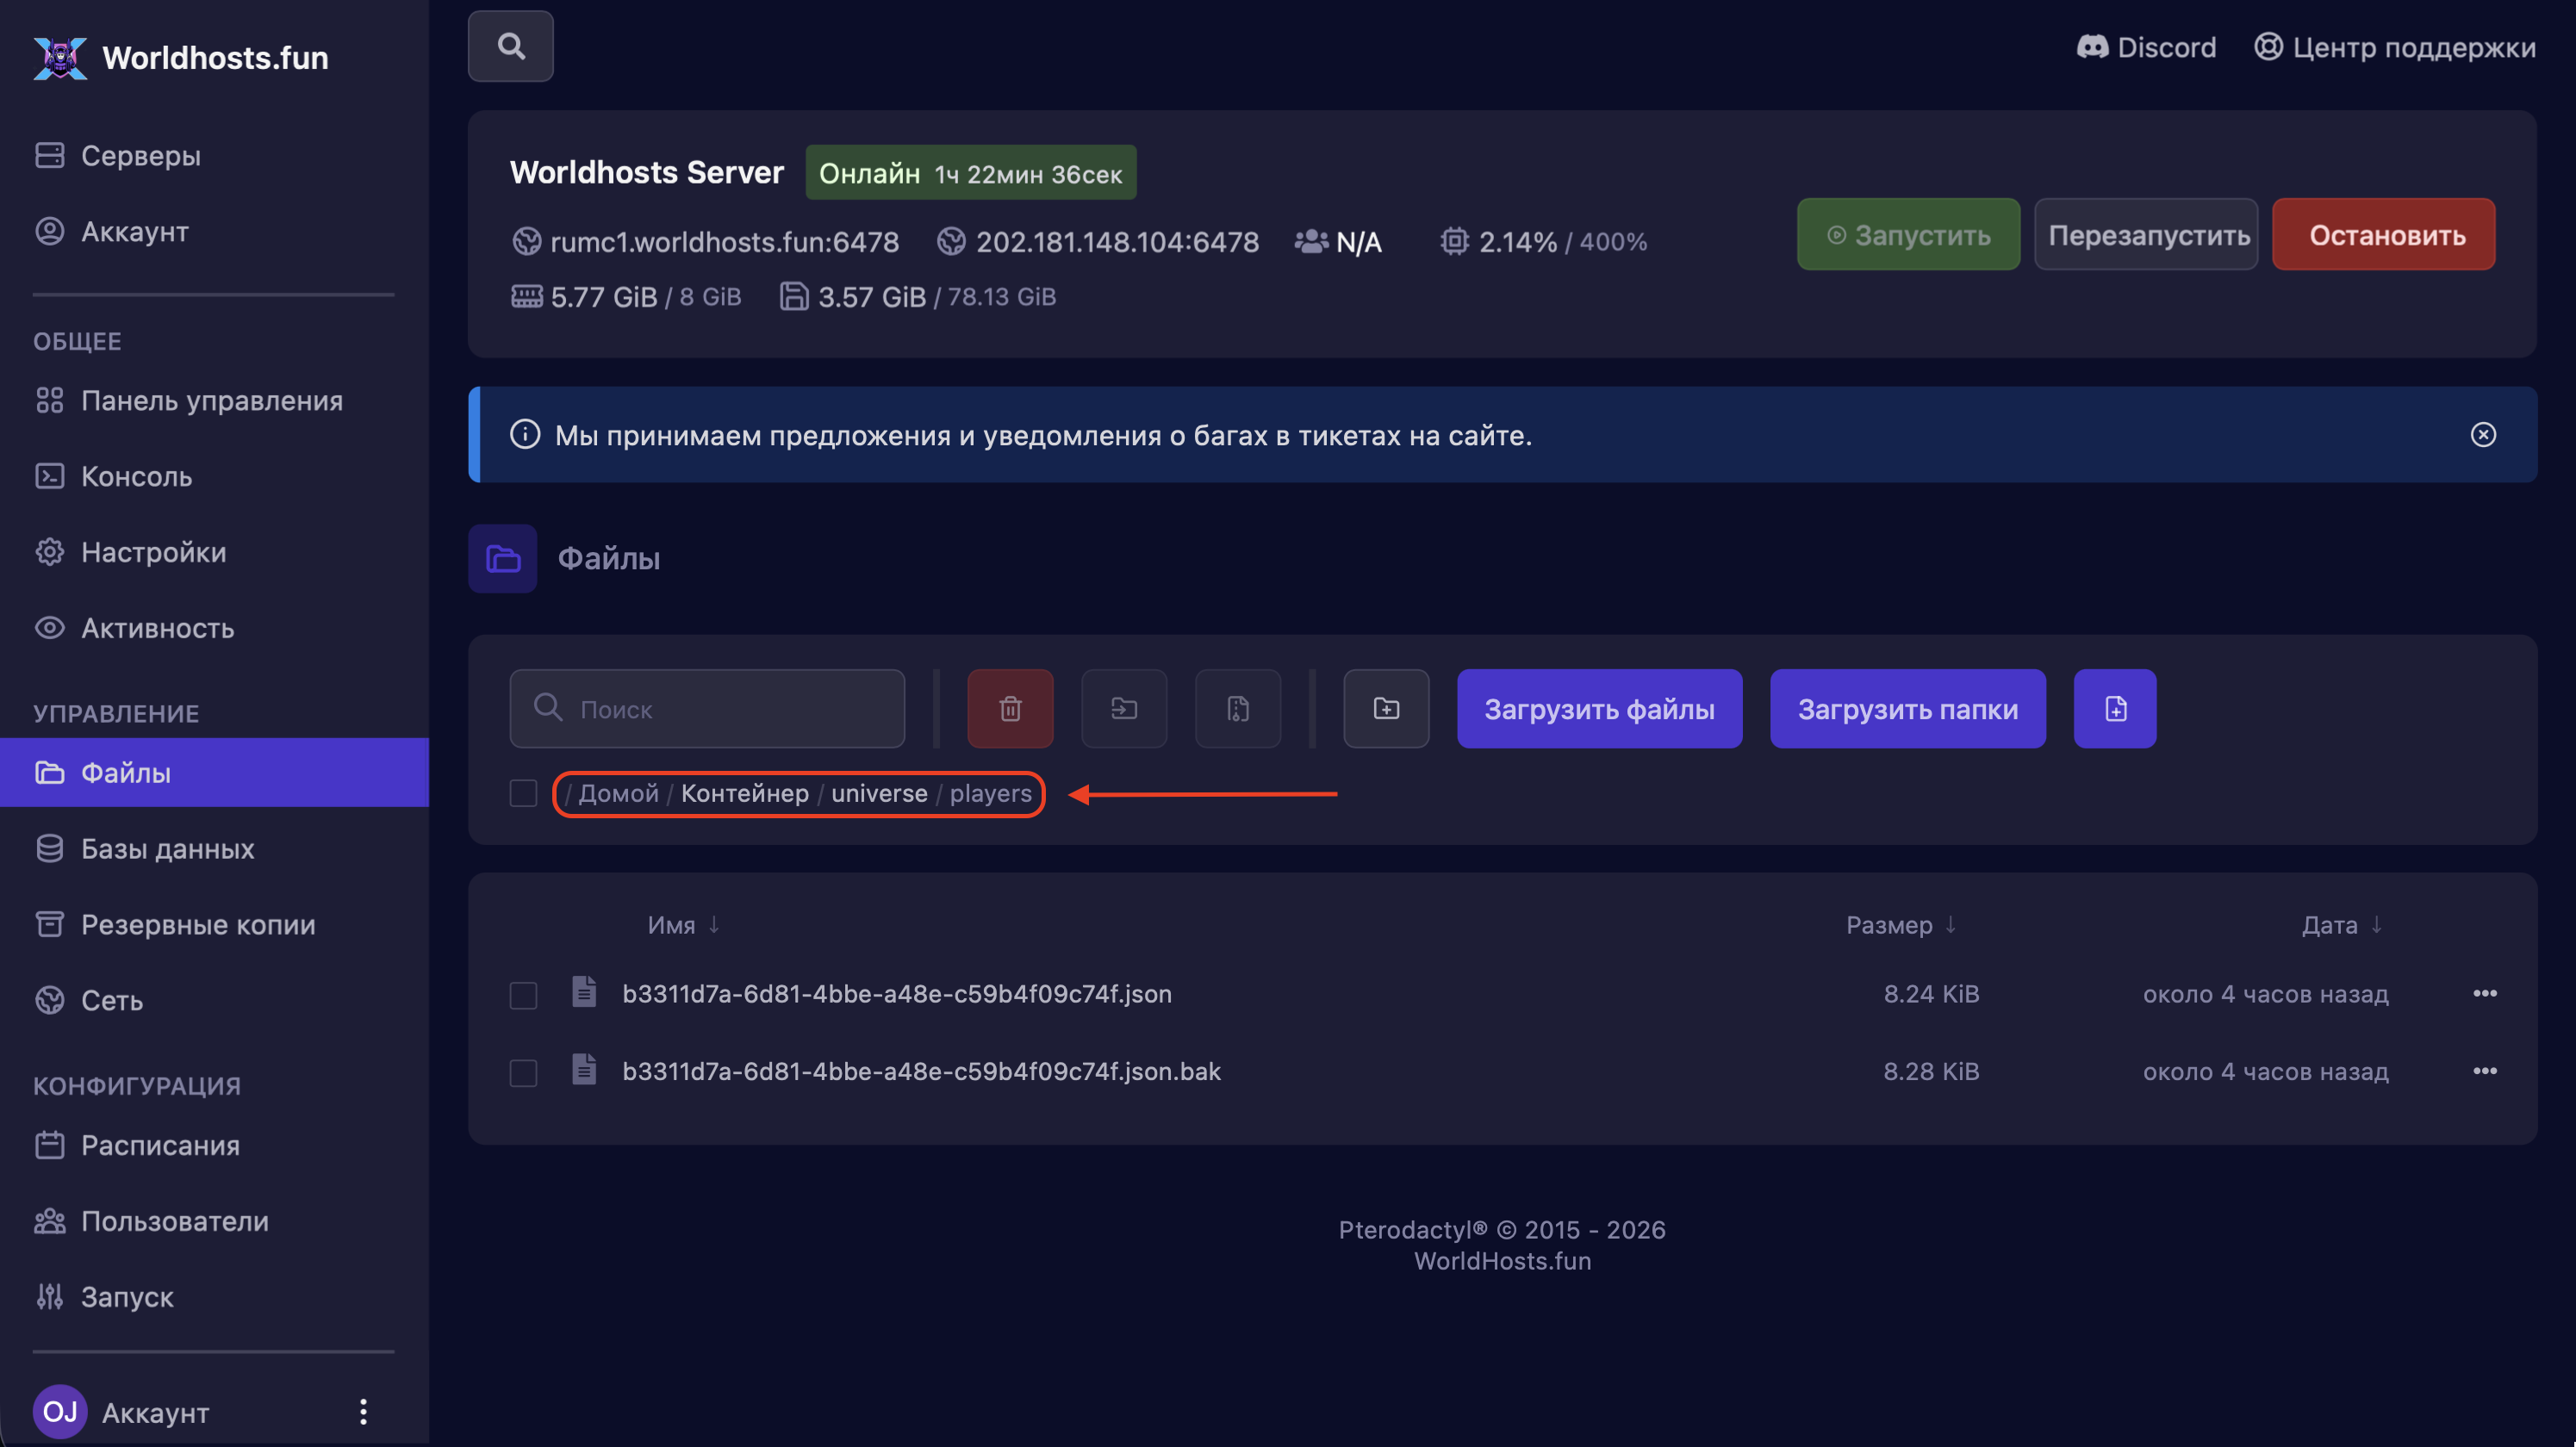Open options menu for the json file
Viewport: 2576px width, 1447px height.
(x=2485, y=994)
